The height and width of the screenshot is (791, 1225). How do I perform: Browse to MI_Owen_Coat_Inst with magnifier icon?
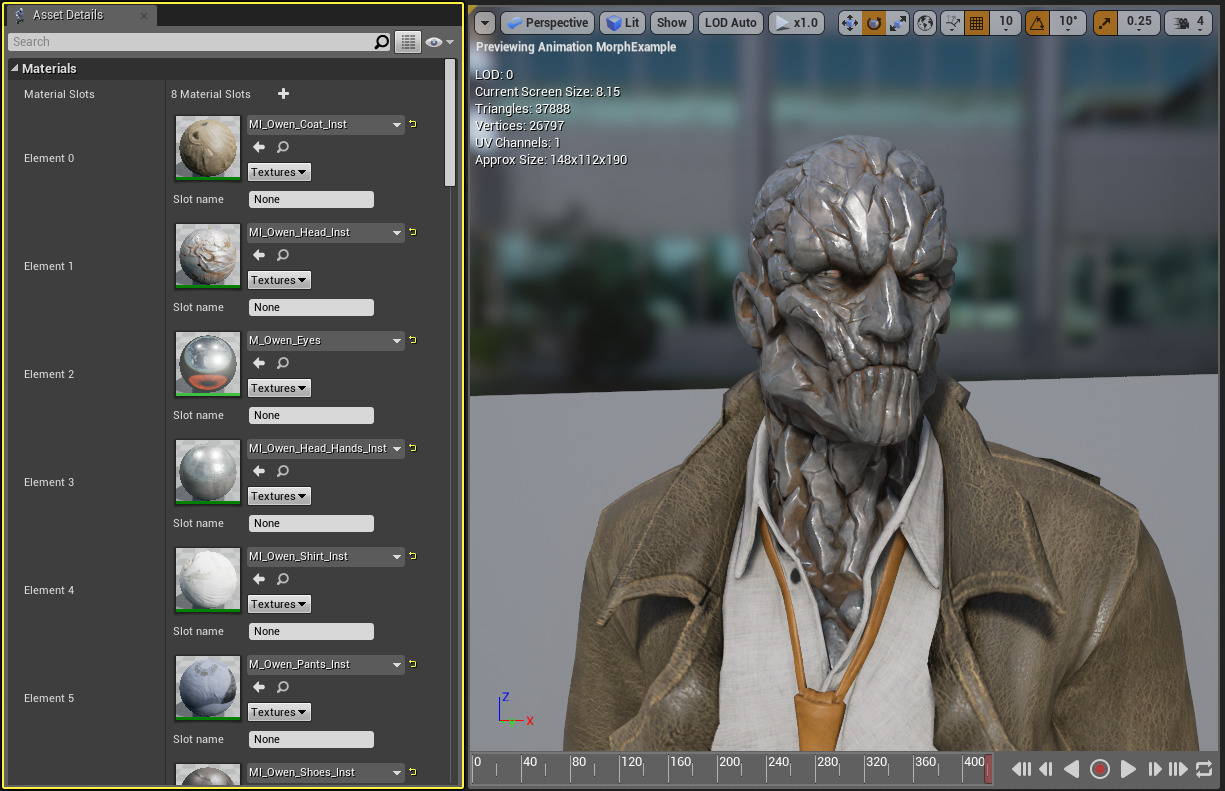click(x=283, y=147)
